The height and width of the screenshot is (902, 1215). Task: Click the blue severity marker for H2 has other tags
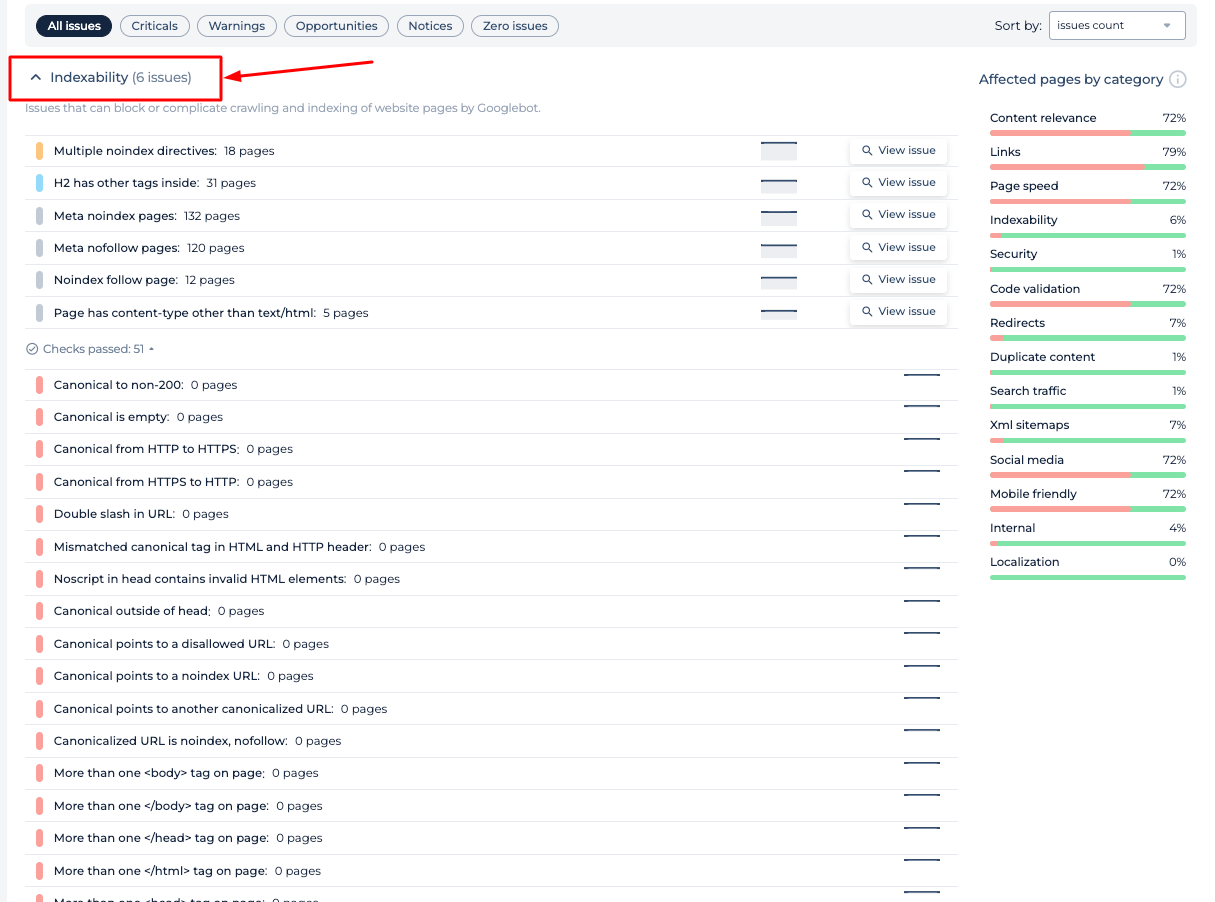tap(39, 183)
